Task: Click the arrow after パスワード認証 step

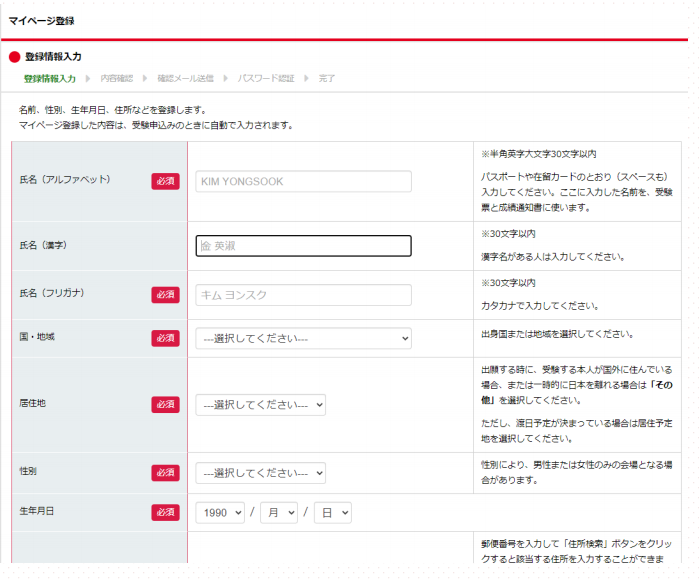Action: point(306,78)
